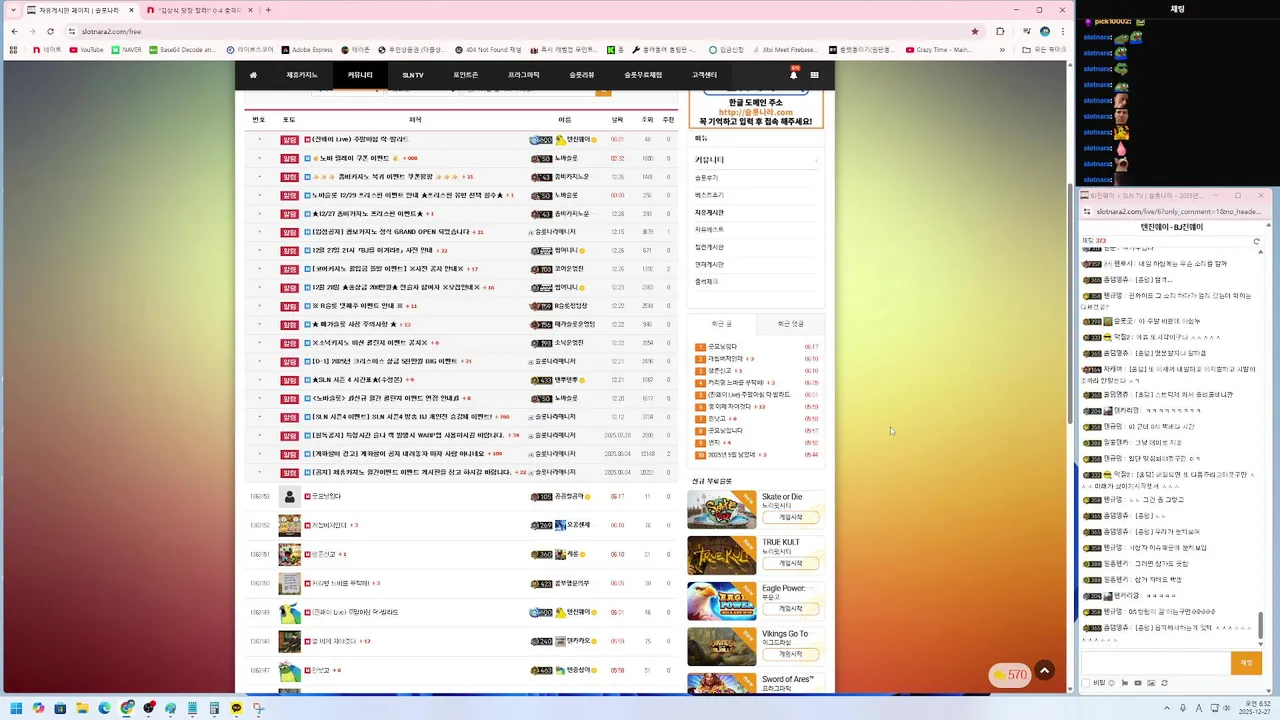1280x720 pixels.
Task: Open the 슬롯후기 sidebar link
Action: coord(707,178)
